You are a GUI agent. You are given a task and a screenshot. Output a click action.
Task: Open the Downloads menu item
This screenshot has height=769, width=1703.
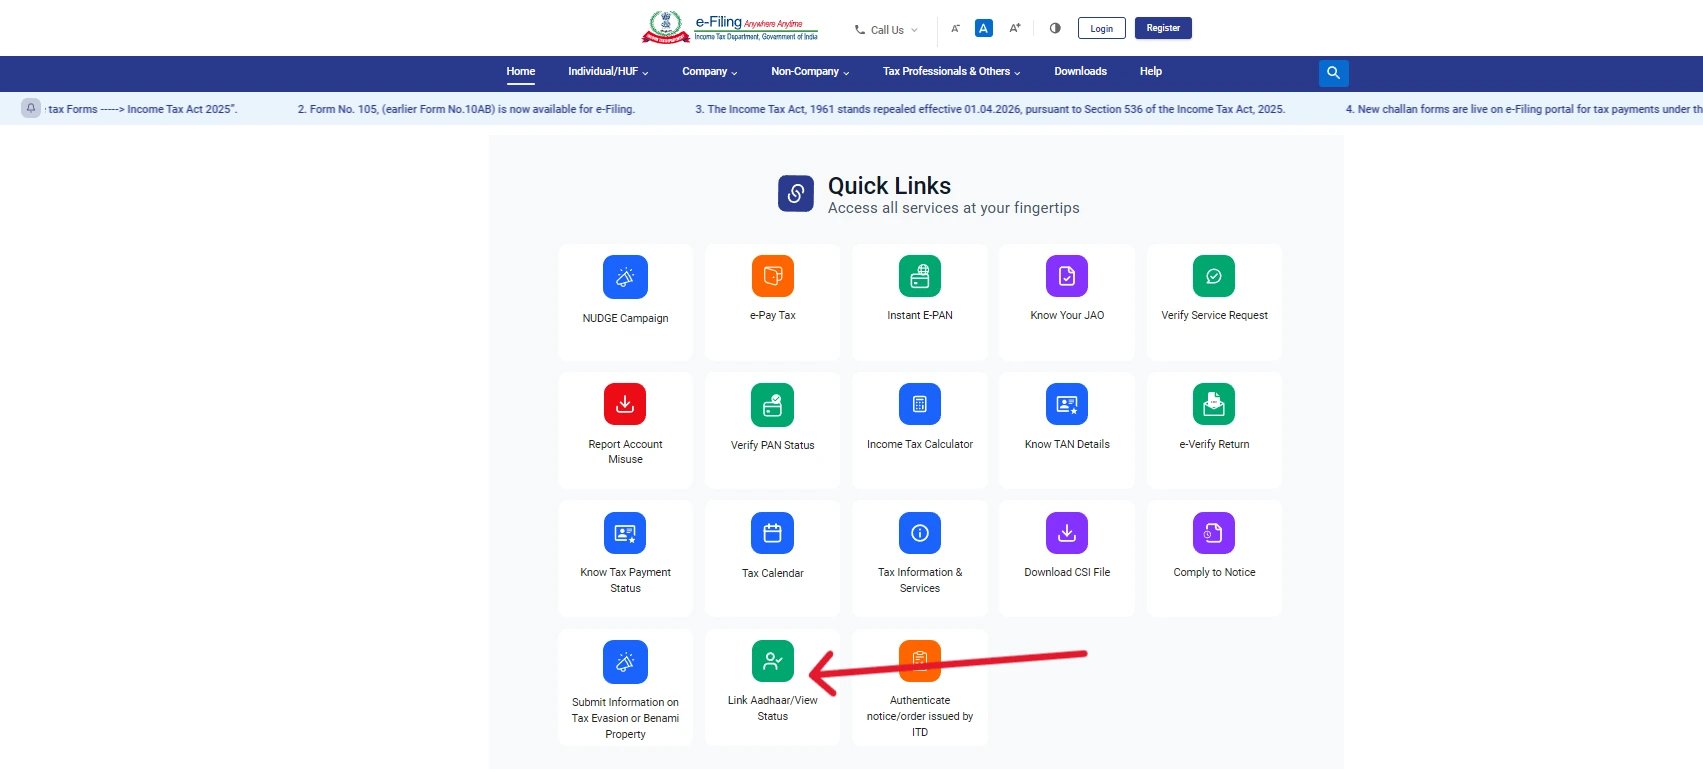[x=1080, y=71]
